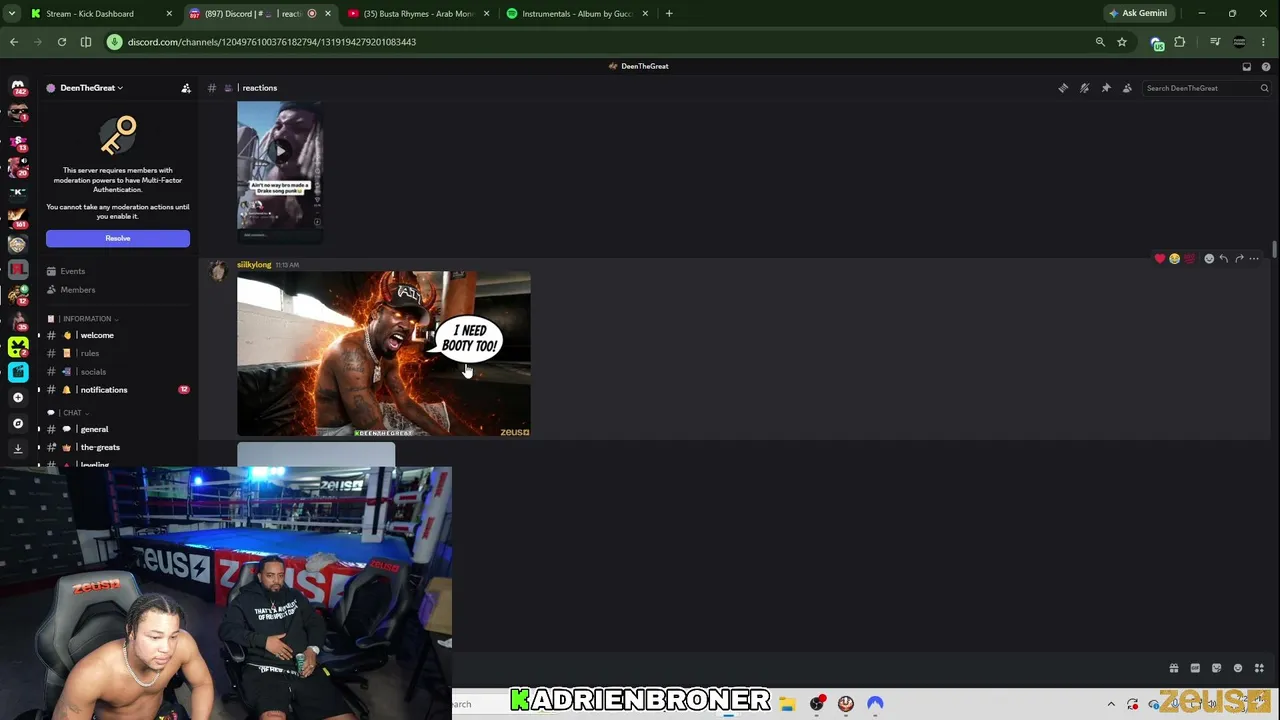Open the general channel
1280x720 pixels.
pos(94,429)
